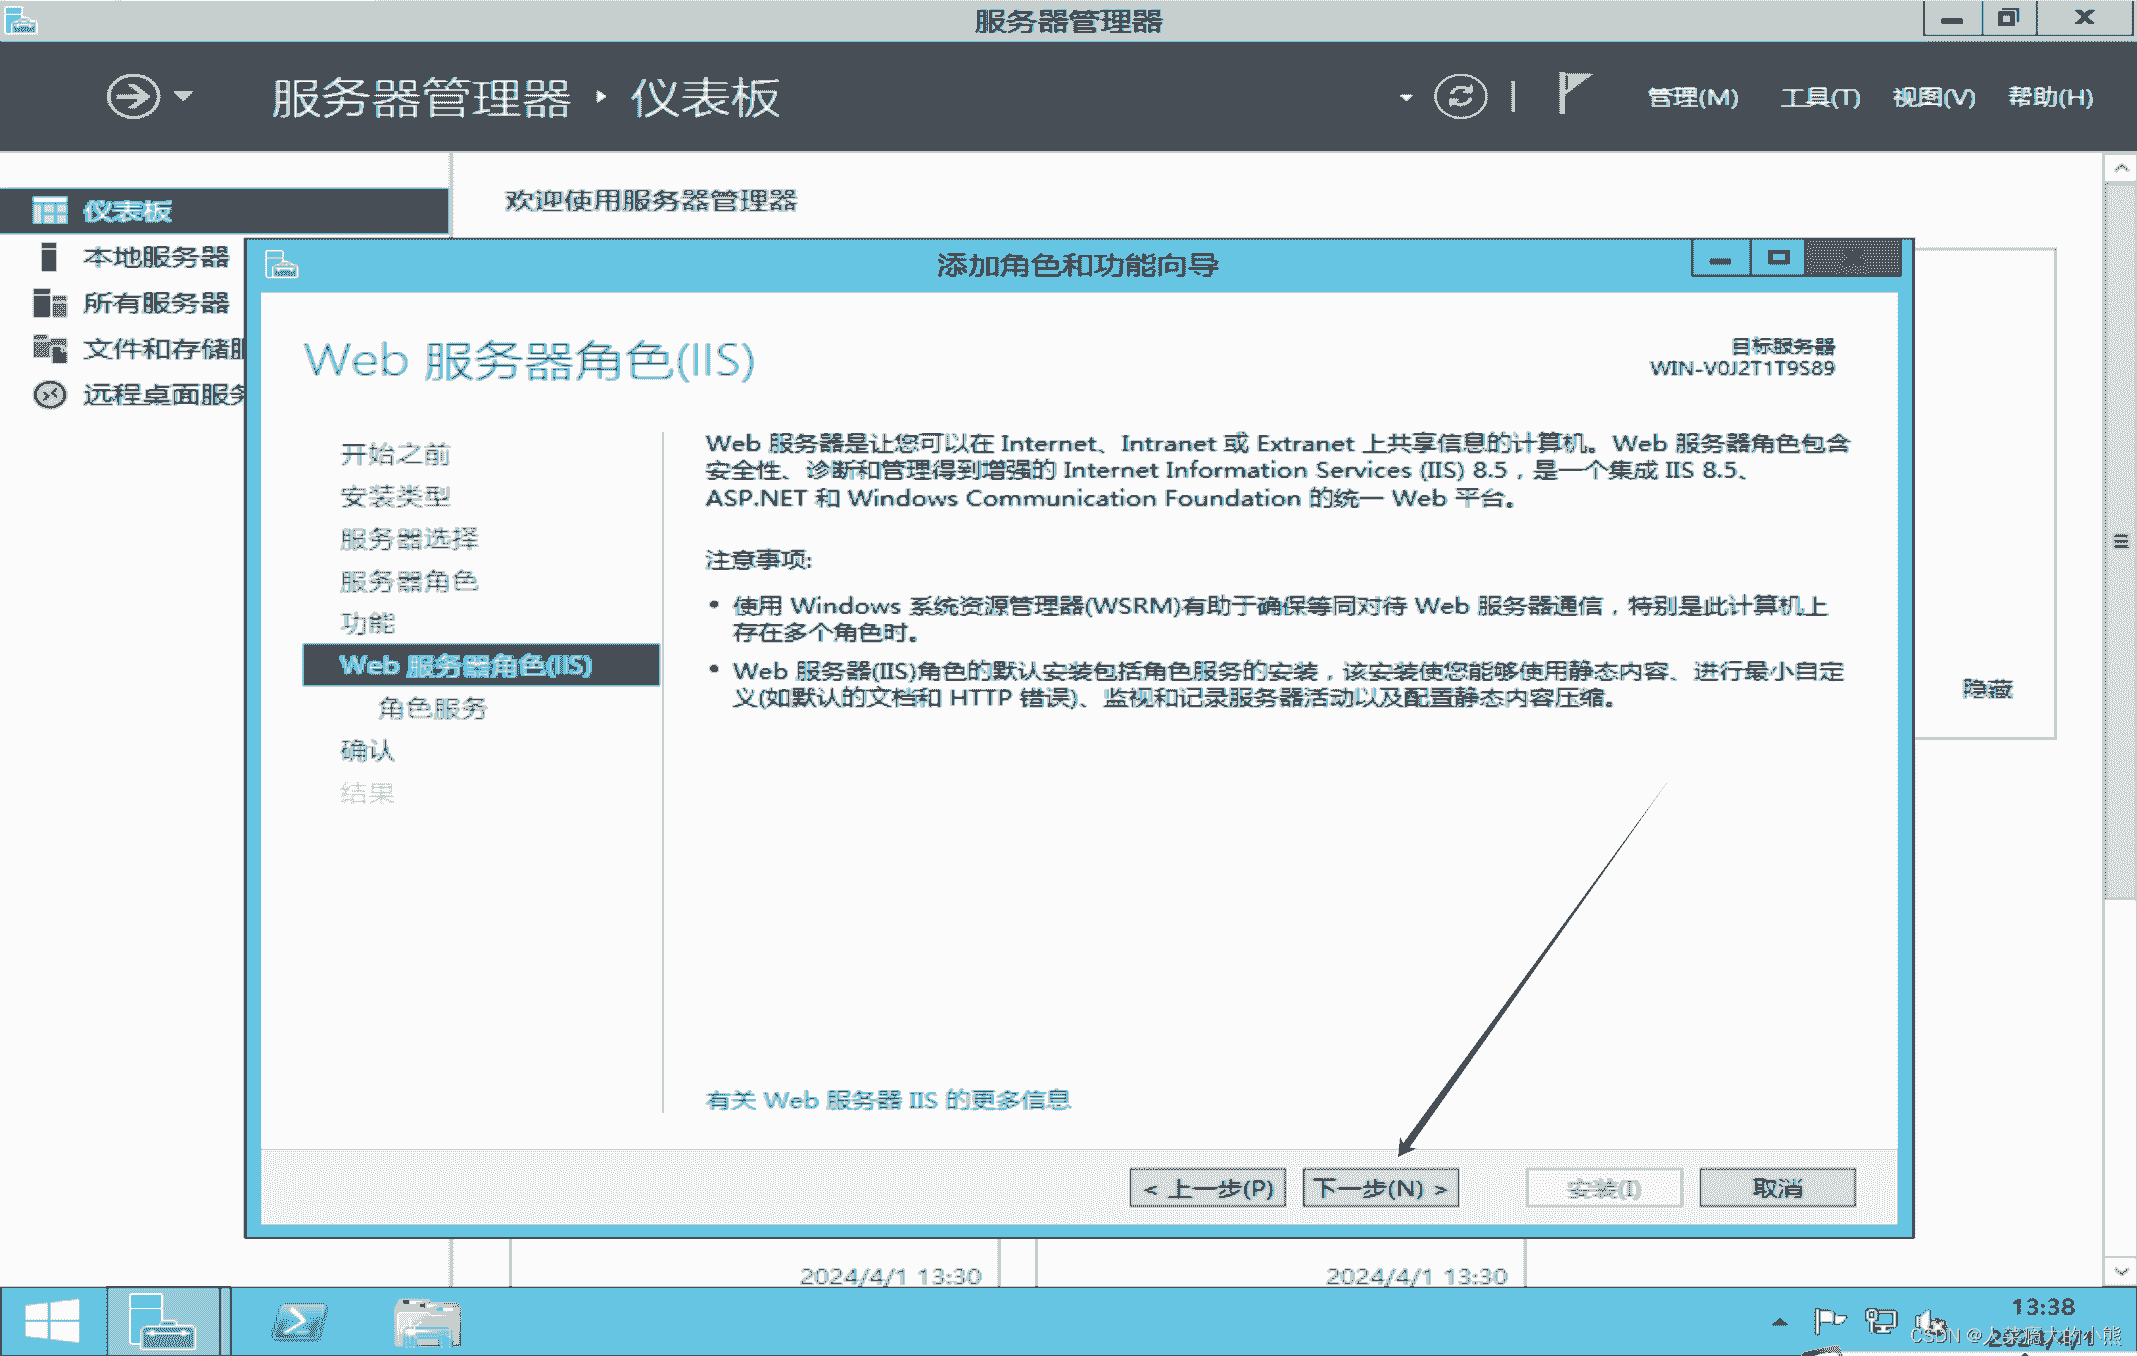Show hidden icons in the system tray
Image resolution: width=2137 pixels, height=1356 pixels.
click(1781, 1320)
